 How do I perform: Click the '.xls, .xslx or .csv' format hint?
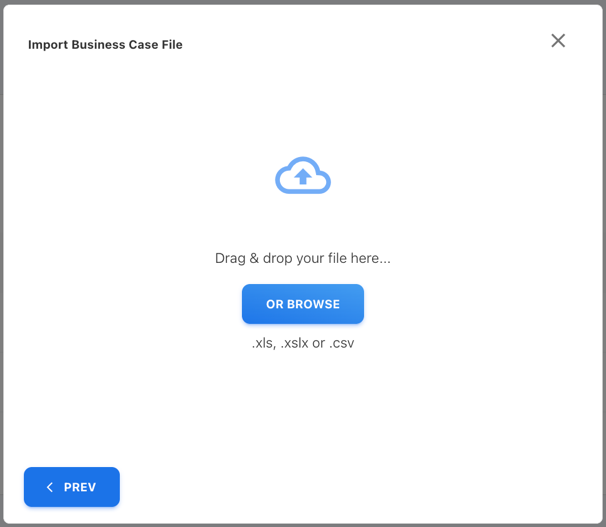point(303,343)
